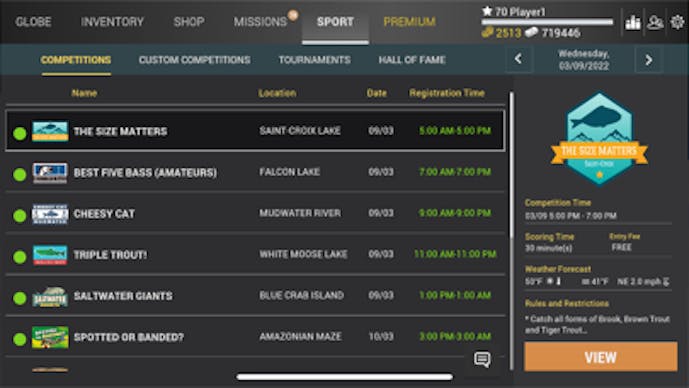
Task: Click the Spotted or Banded logo icon
Action: (50, 337)
